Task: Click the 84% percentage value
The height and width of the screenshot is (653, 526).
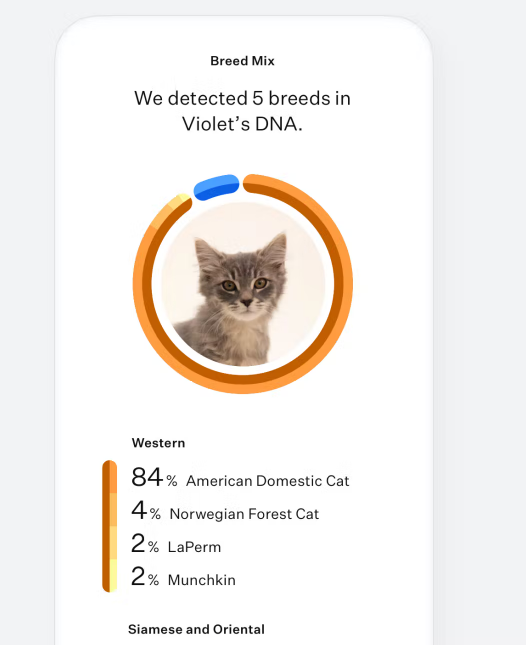Action: pyautogui.click(x=154, y=477)
